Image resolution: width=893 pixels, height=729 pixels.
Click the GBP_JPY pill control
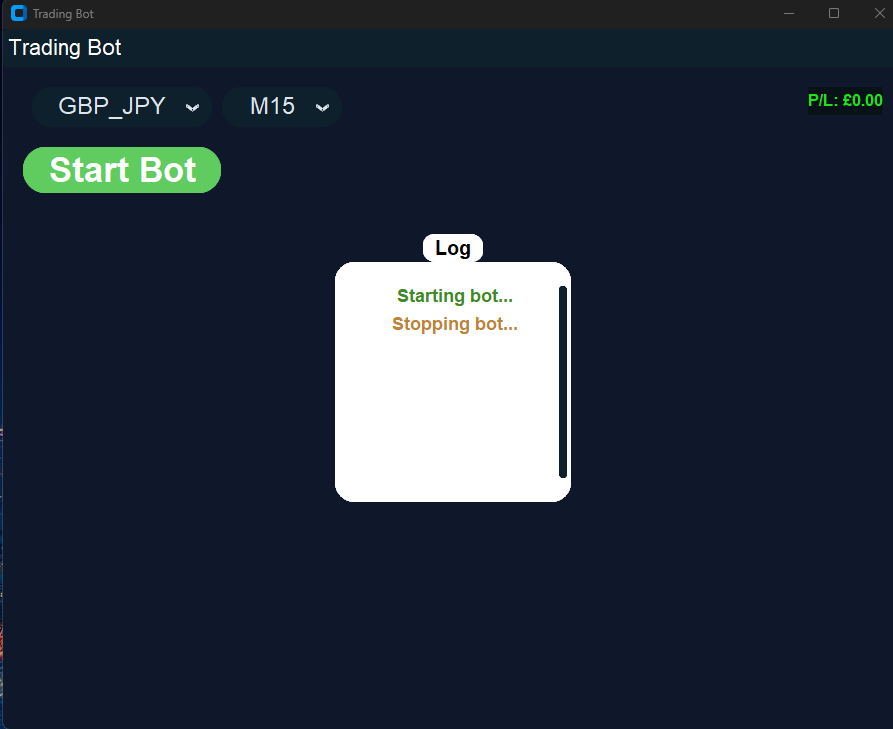(122, 106)
